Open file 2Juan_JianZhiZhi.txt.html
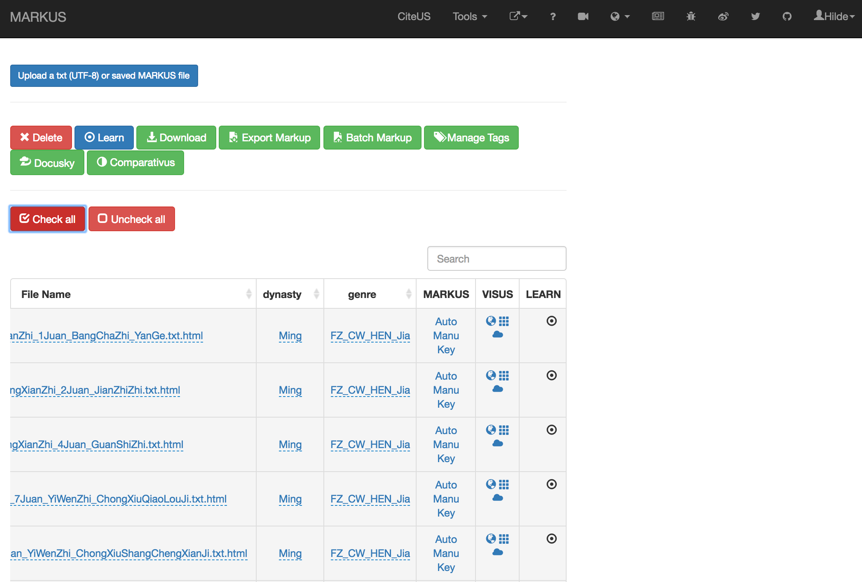This screenshot has height=582, width=862. point(95,390)
